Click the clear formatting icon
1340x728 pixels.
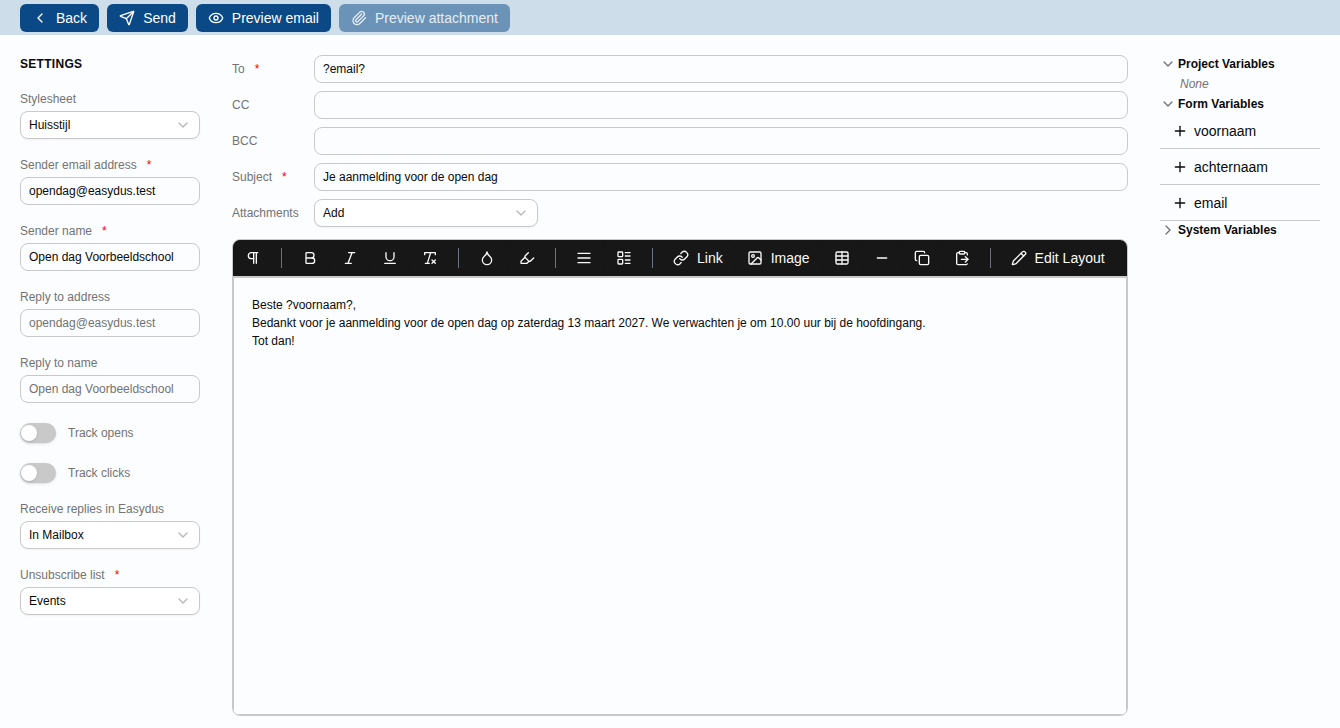coord(430,258)
